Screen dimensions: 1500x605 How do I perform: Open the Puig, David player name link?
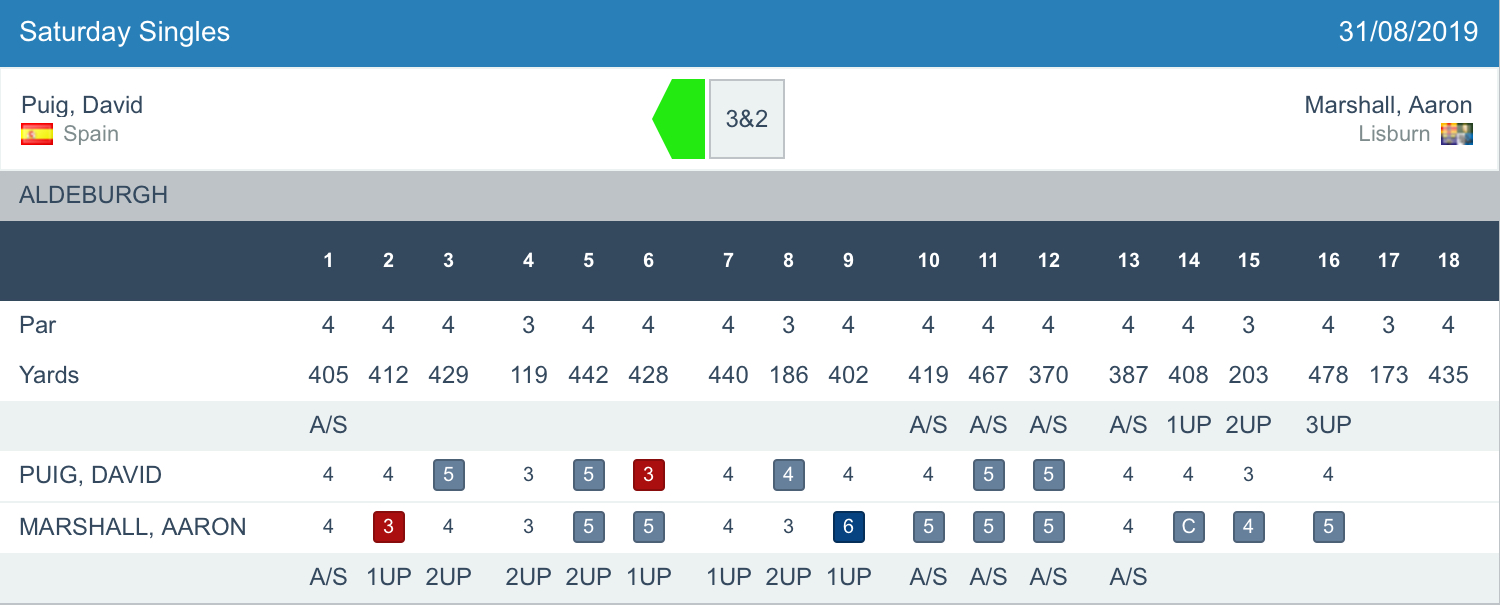82,105
